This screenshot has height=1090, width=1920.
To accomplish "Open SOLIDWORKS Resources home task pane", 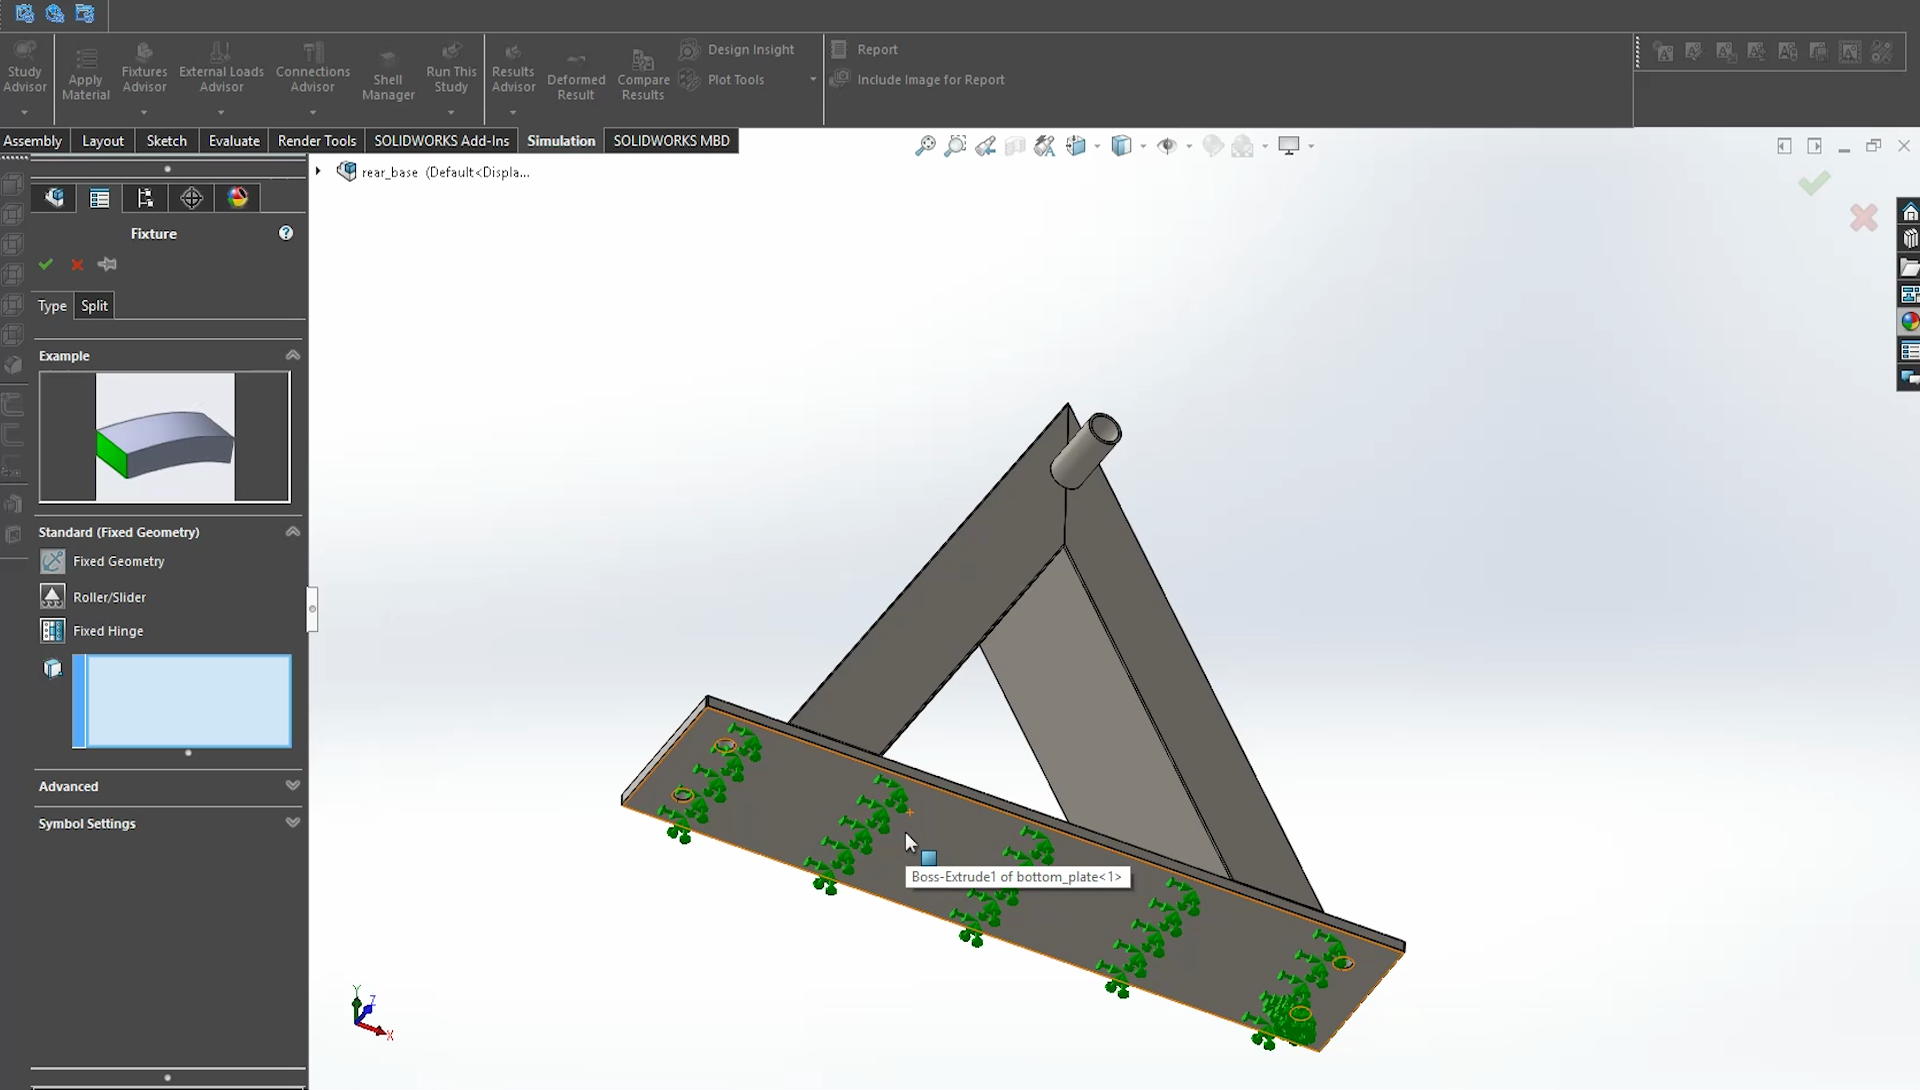I will tap(1909, 212).
